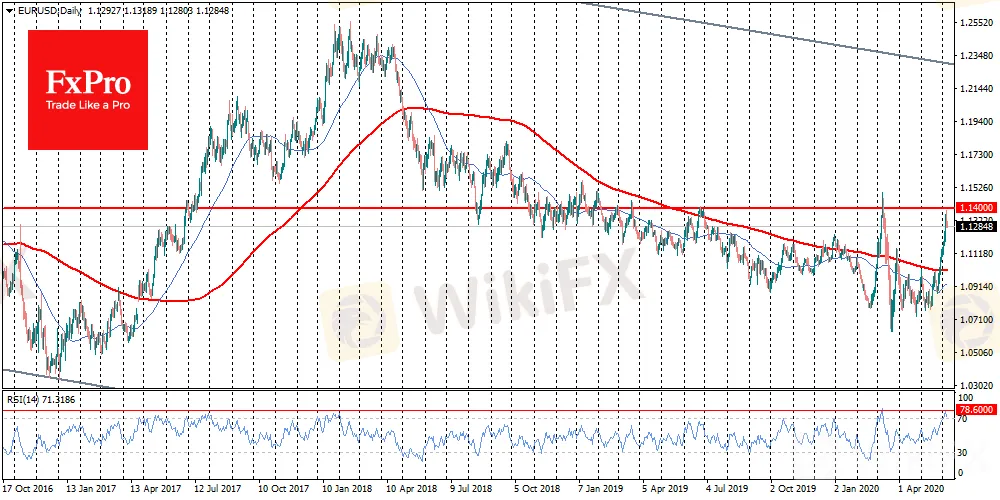Click the RSI scale value 100

(x=966, y=397)
